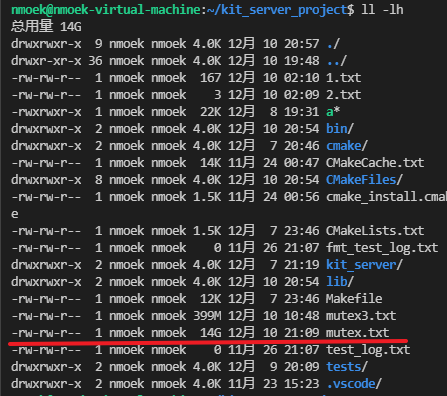Screen dimensions: 447x396
Task: Click the test_log.txt file name
Action: 368,350
